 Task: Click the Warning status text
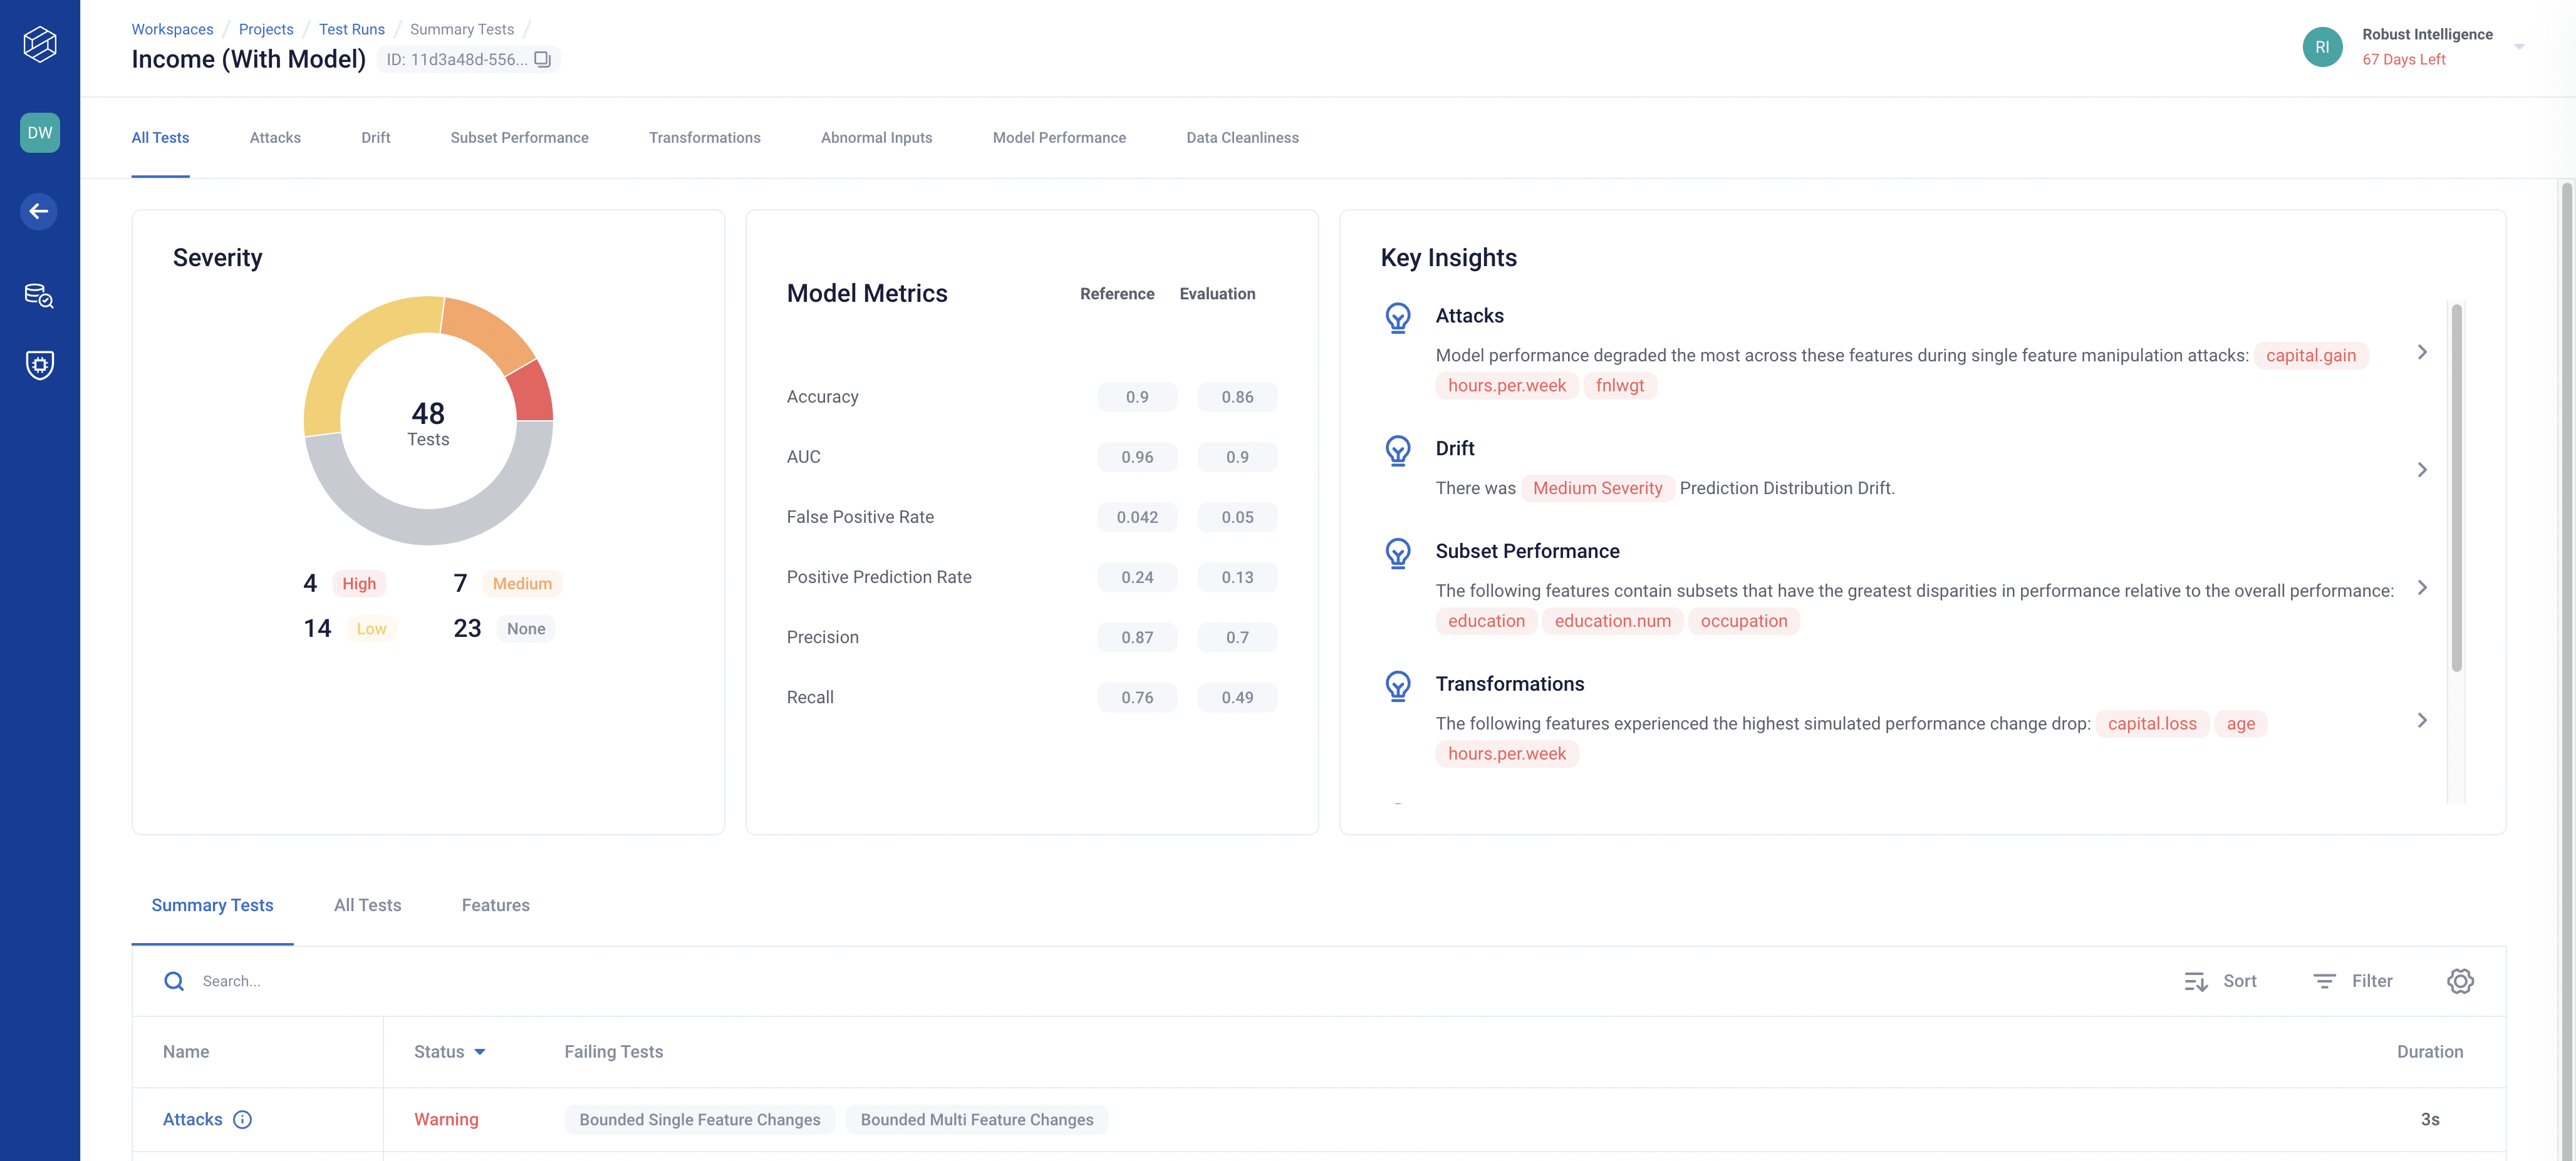click(446, 1120)
